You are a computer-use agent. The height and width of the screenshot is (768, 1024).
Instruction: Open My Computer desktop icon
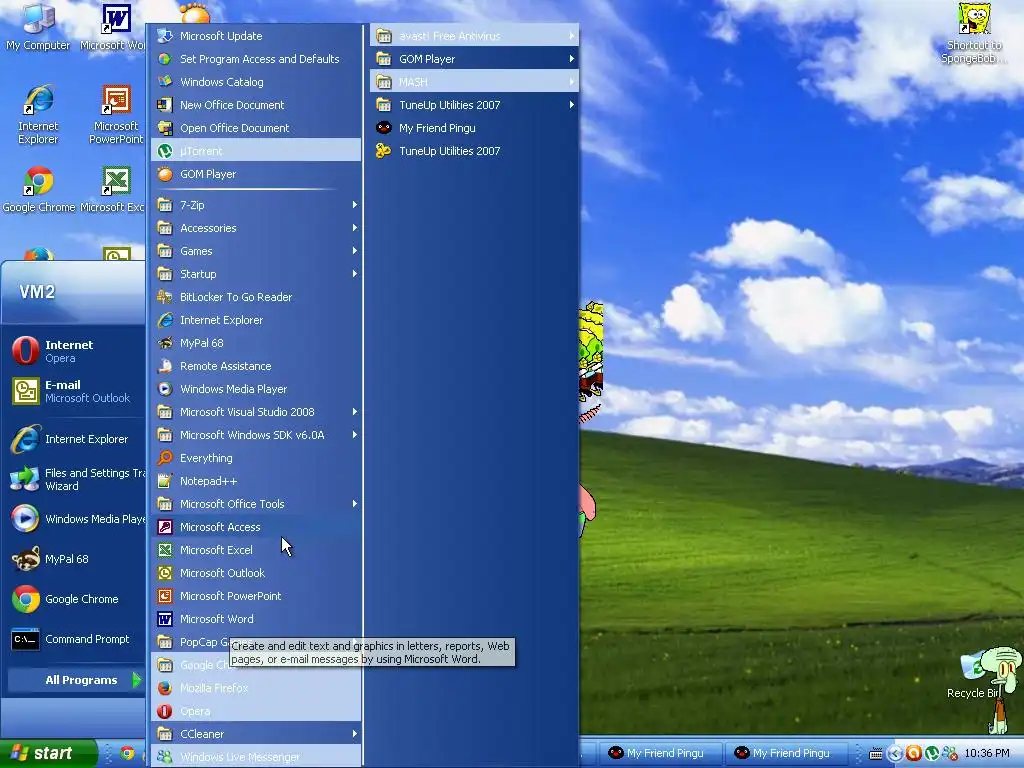(x=38, y=27)
